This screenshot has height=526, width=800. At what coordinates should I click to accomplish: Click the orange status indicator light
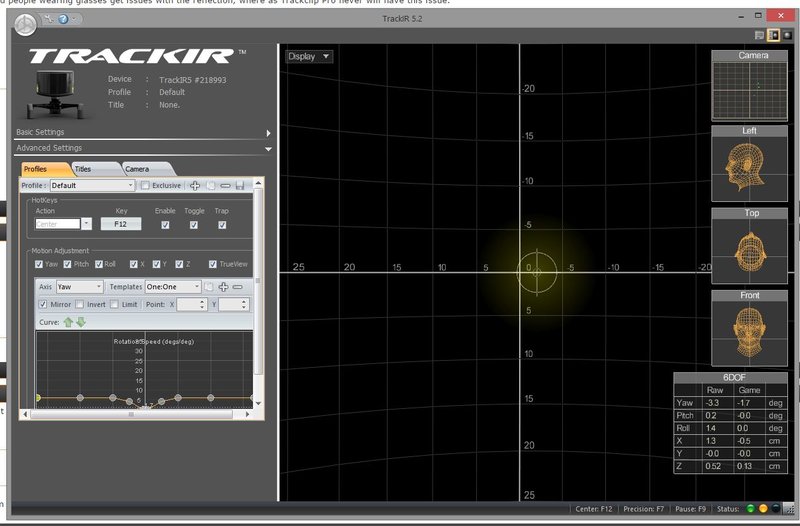pos(763,508)
